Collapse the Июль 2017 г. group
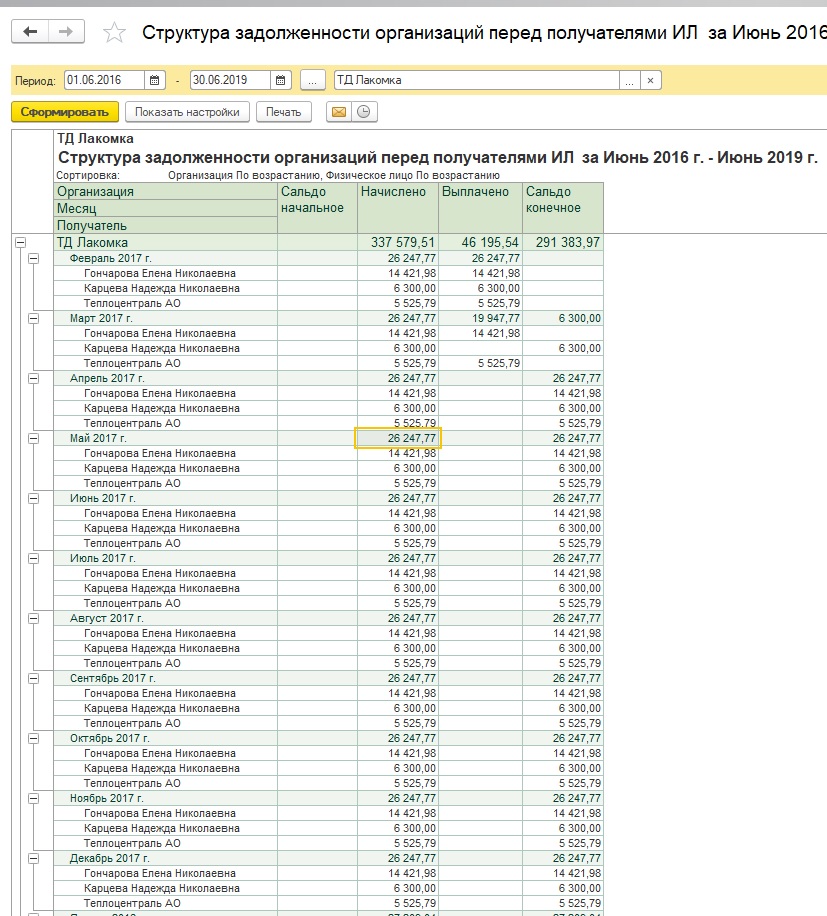The height and width of the screenshot is (916, 827). tap(34, 558)
